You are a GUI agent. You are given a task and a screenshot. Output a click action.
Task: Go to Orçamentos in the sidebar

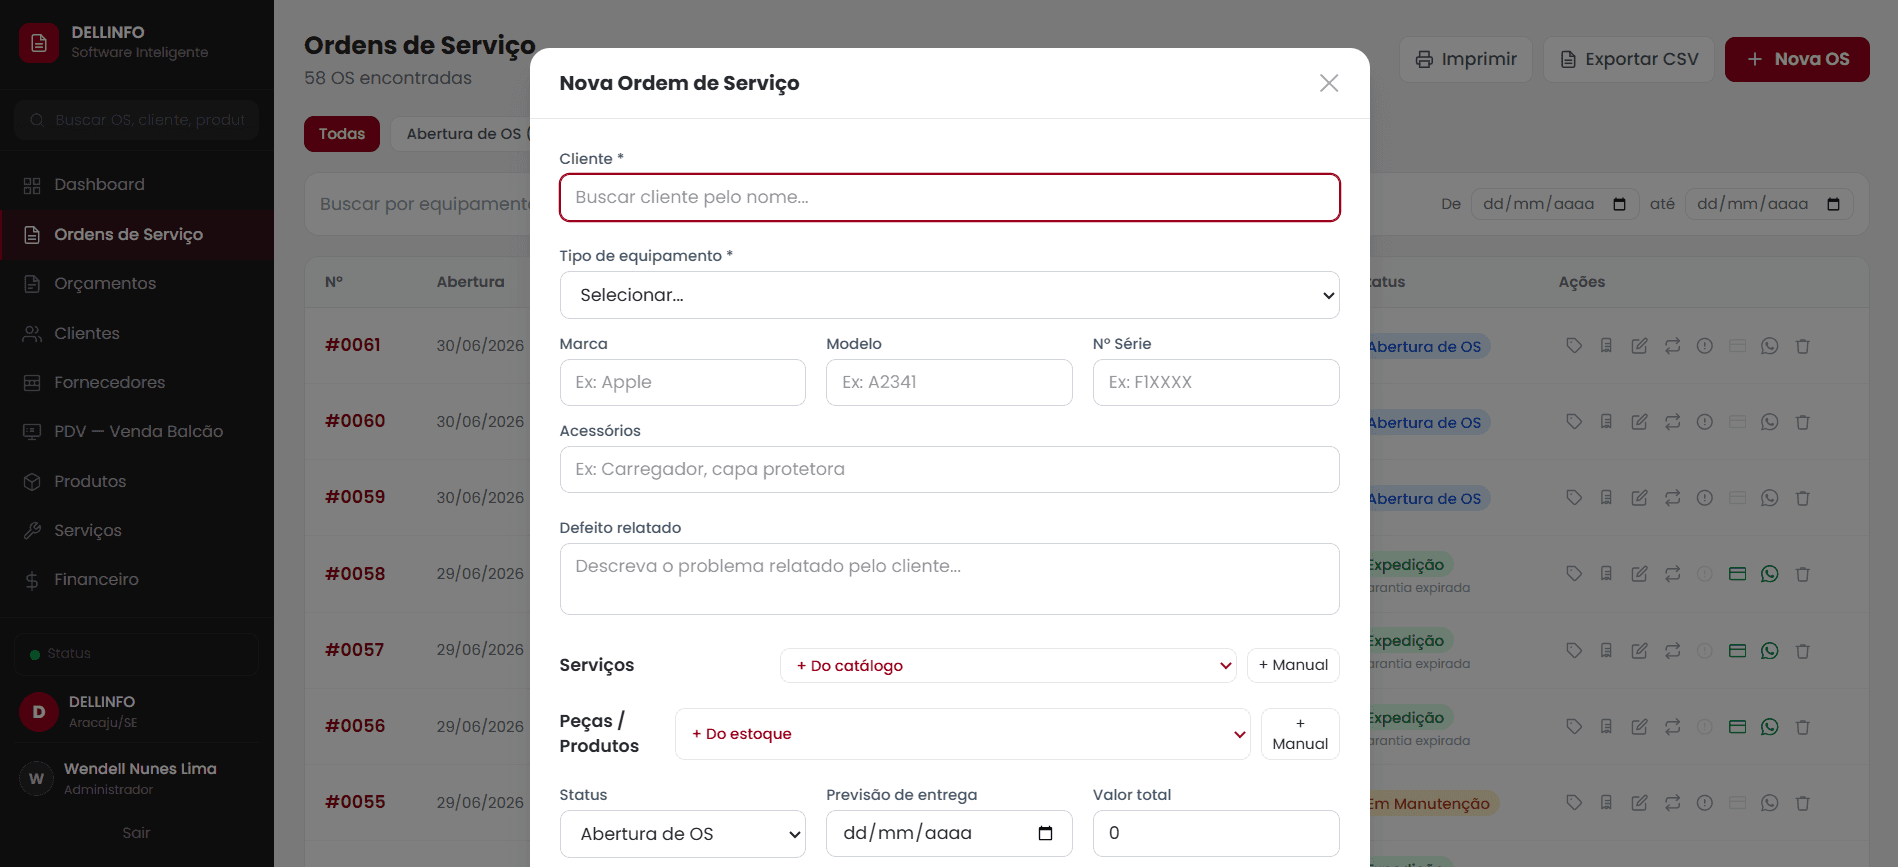tap(137, 284)
